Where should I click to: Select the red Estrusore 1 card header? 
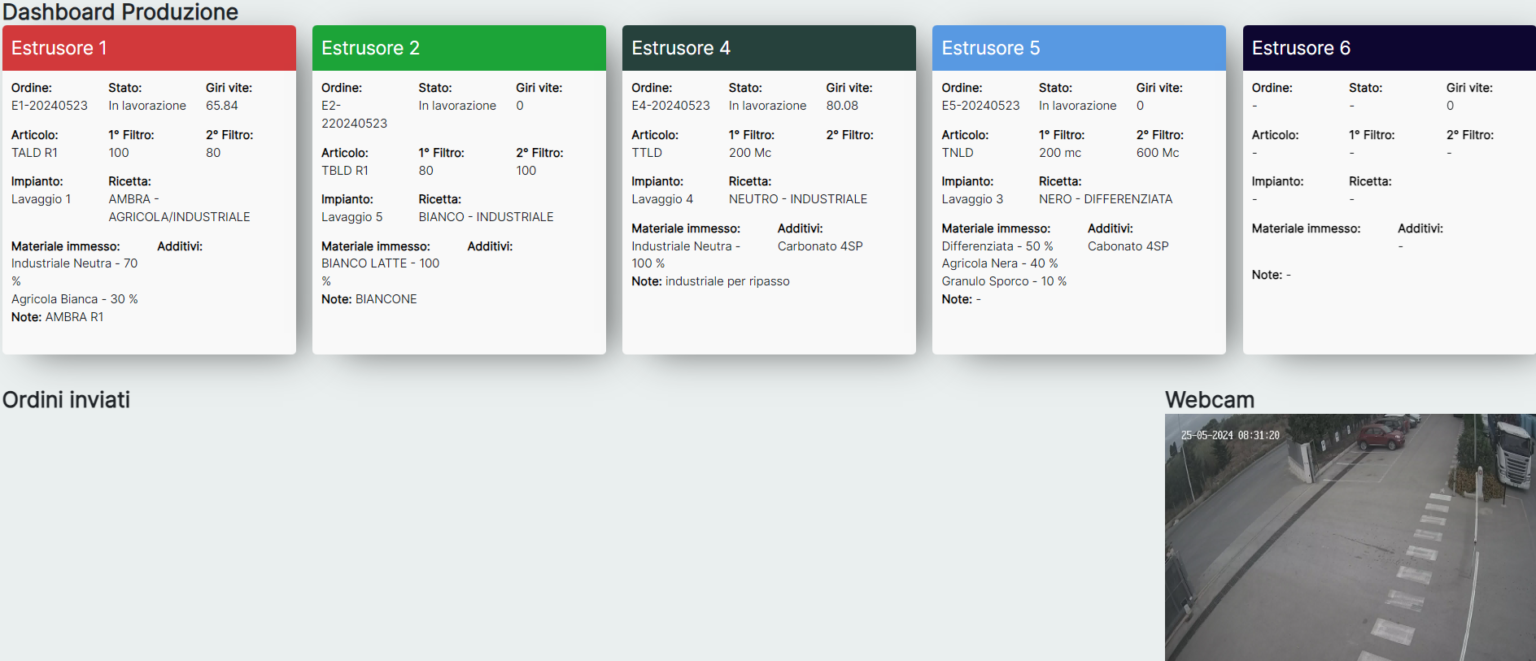(149, 48)
